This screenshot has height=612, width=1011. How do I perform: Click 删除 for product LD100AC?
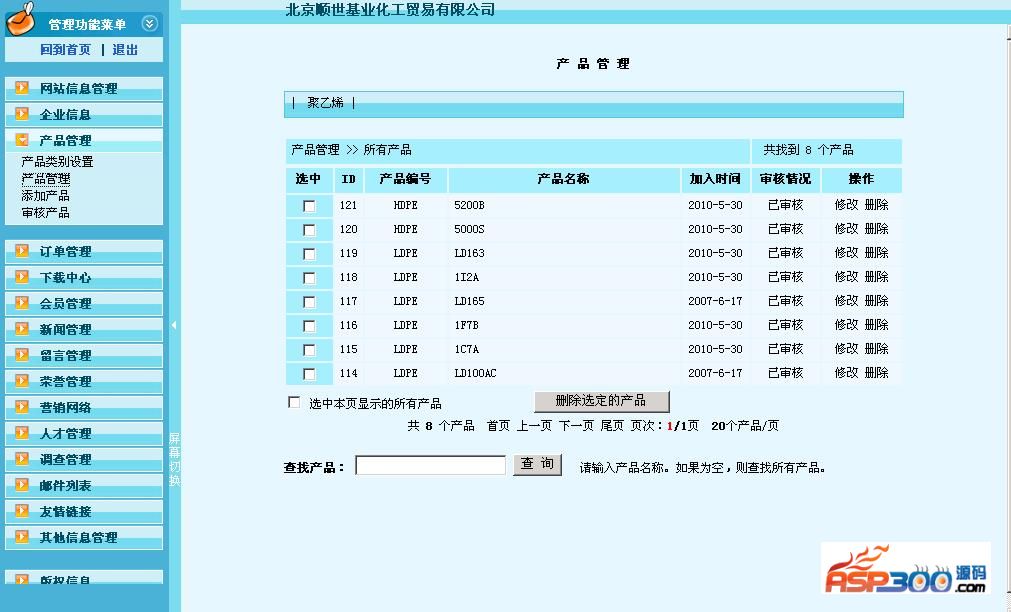(876, 373)
